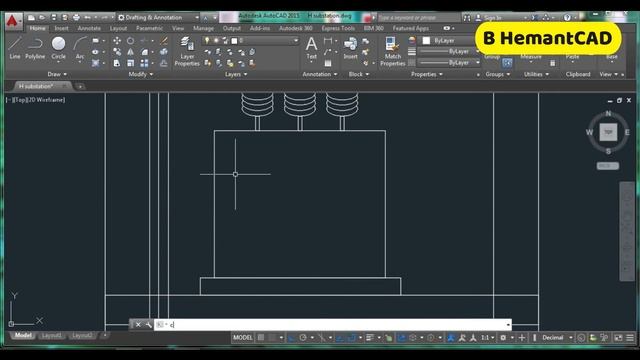
Task: Toggle polar tracking in status bar
Action: click(303, 338)
